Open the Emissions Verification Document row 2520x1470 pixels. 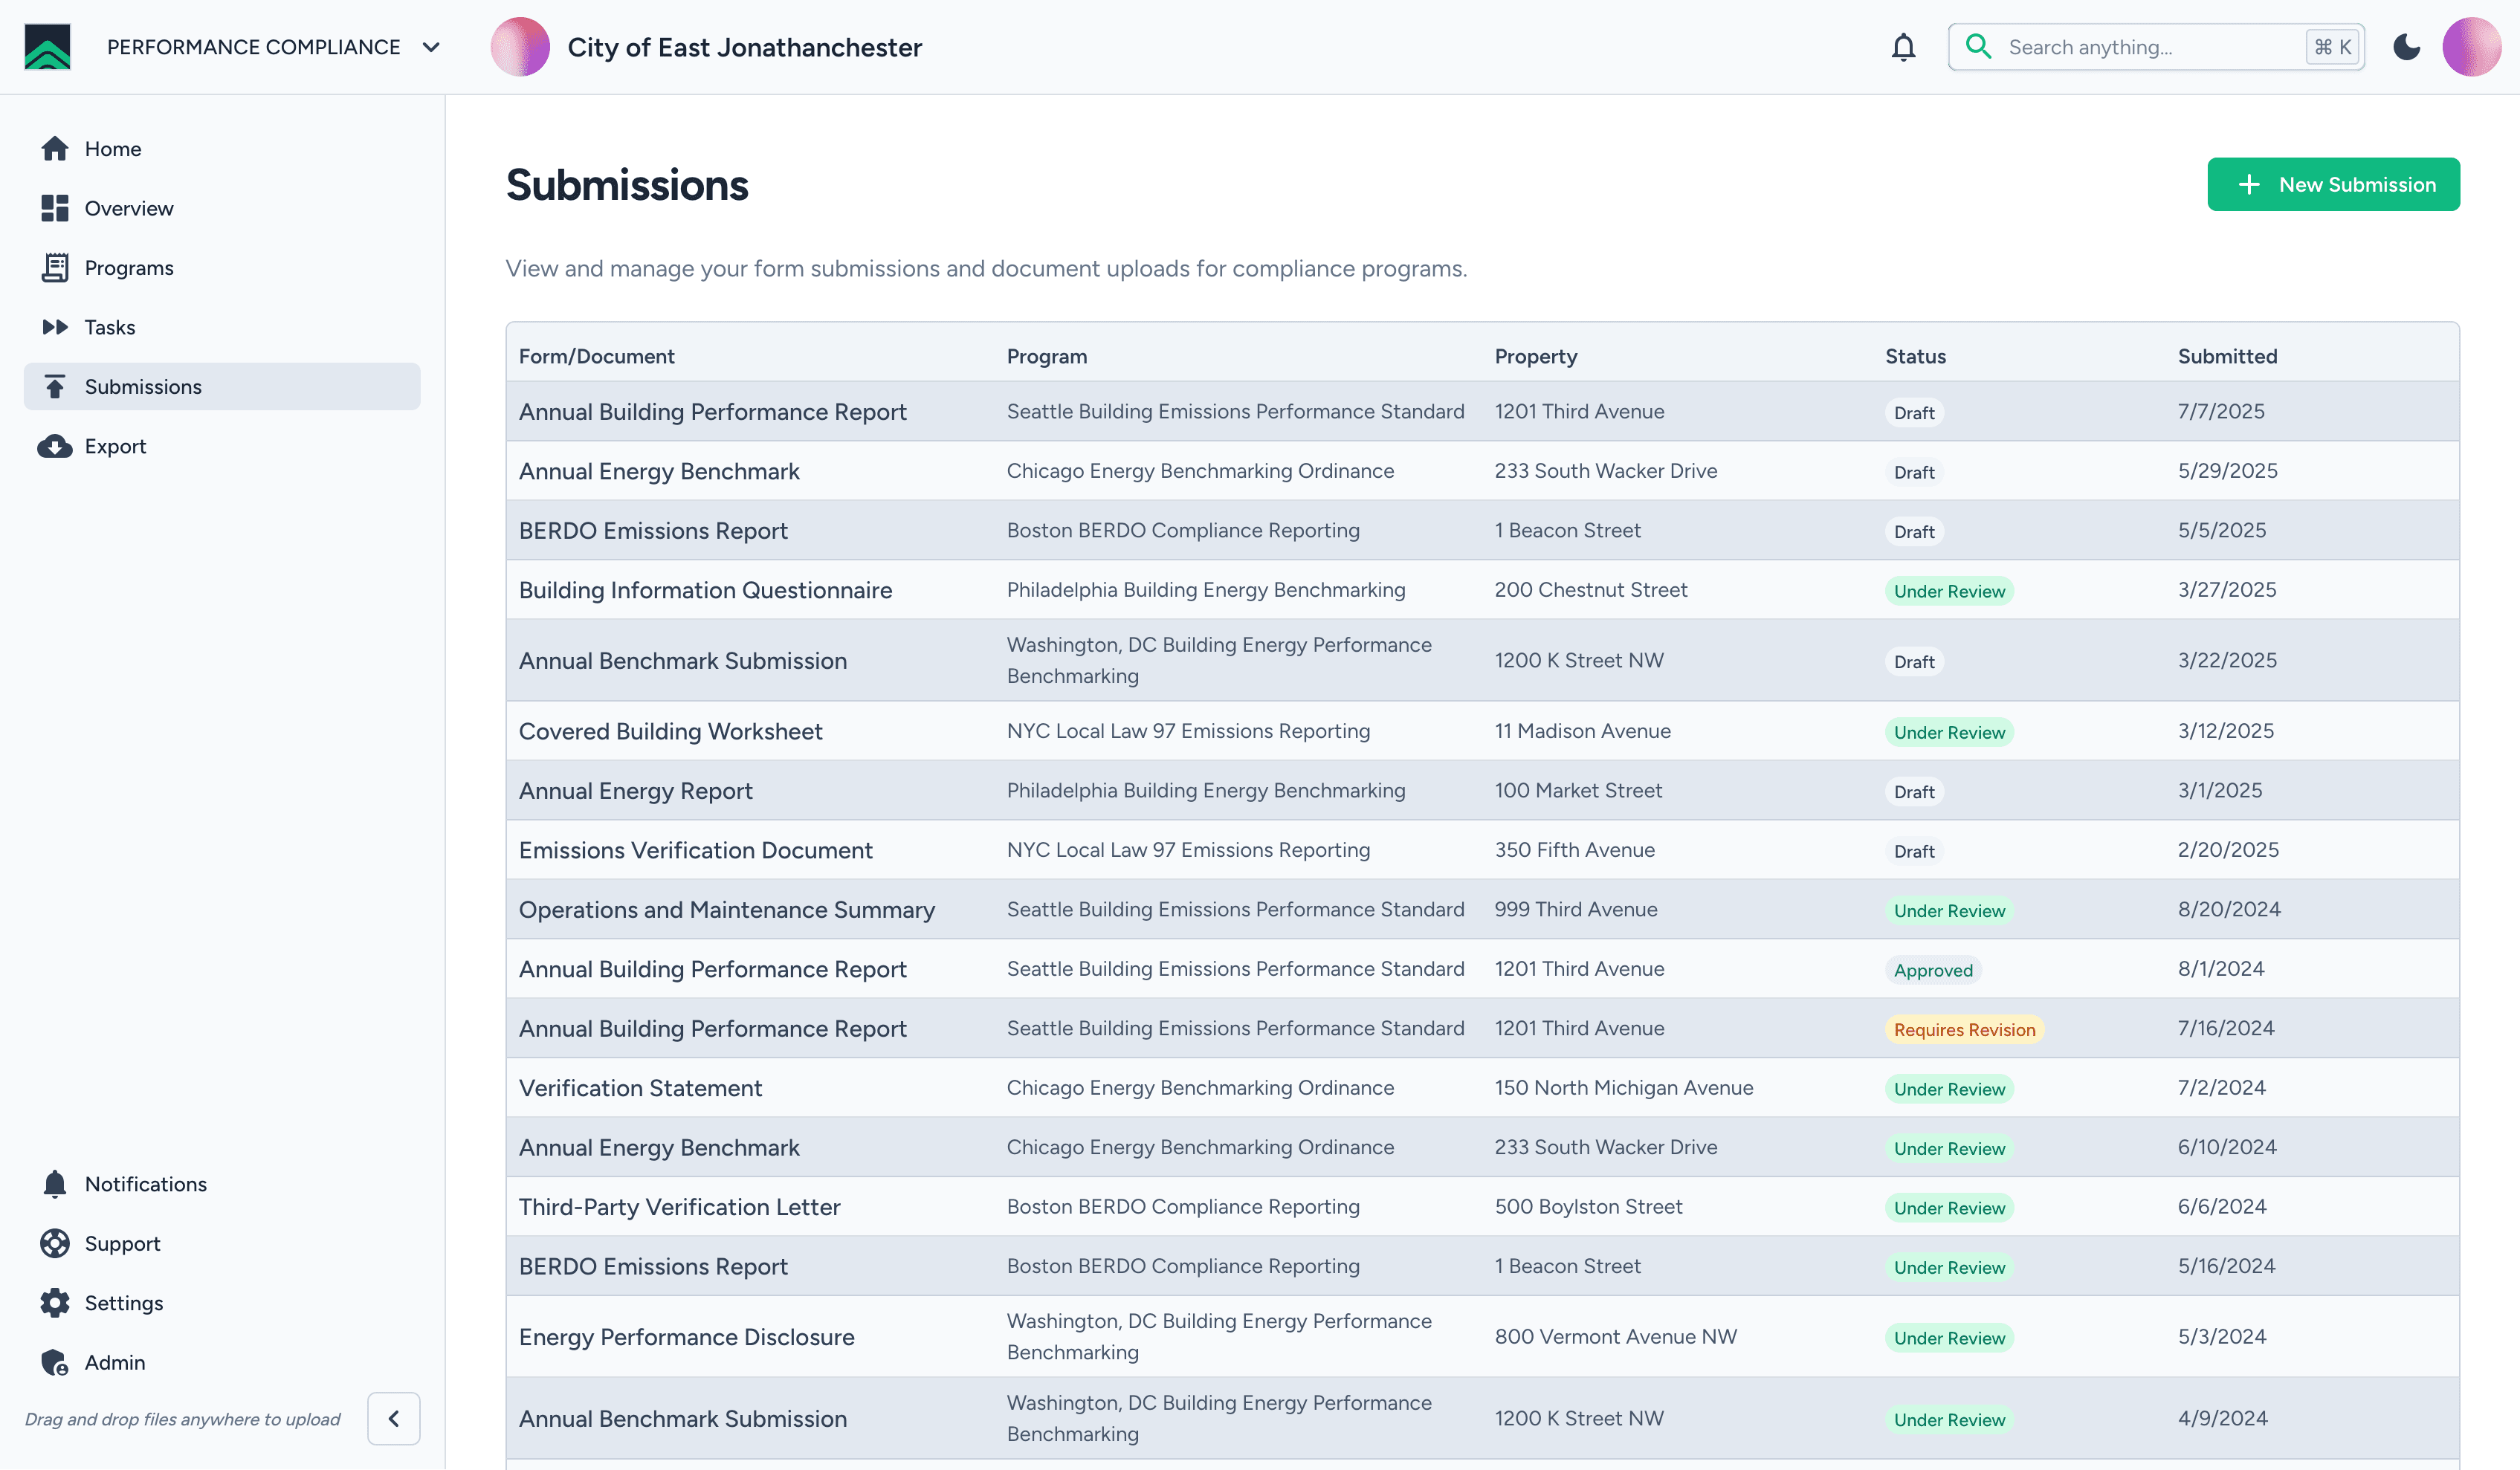(695, 850)
